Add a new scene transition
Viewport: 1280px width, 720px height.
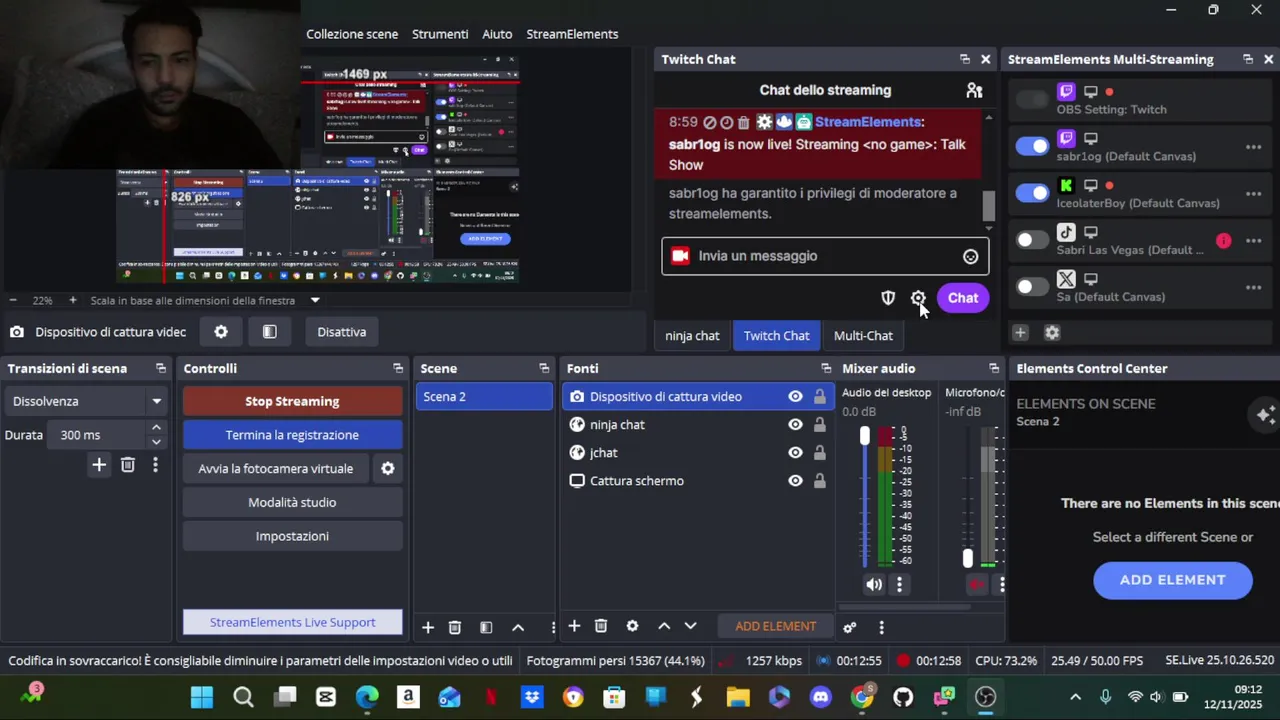pyautogui.click(x=99, y=464)
